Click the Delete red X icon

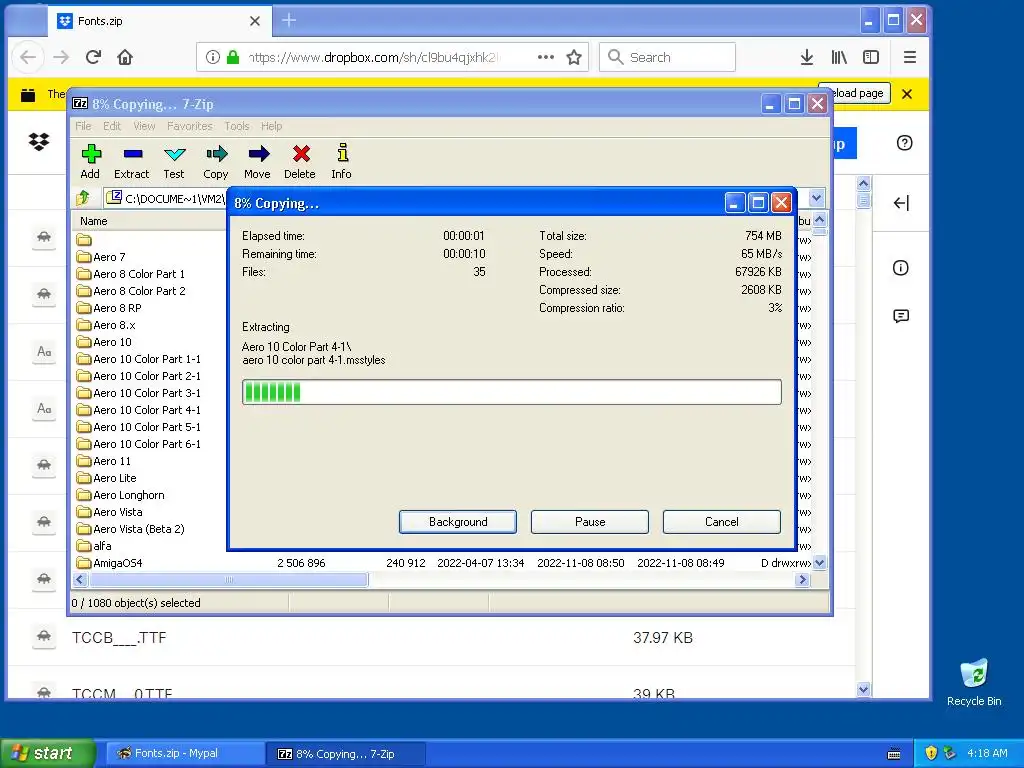tap(301, 154)
